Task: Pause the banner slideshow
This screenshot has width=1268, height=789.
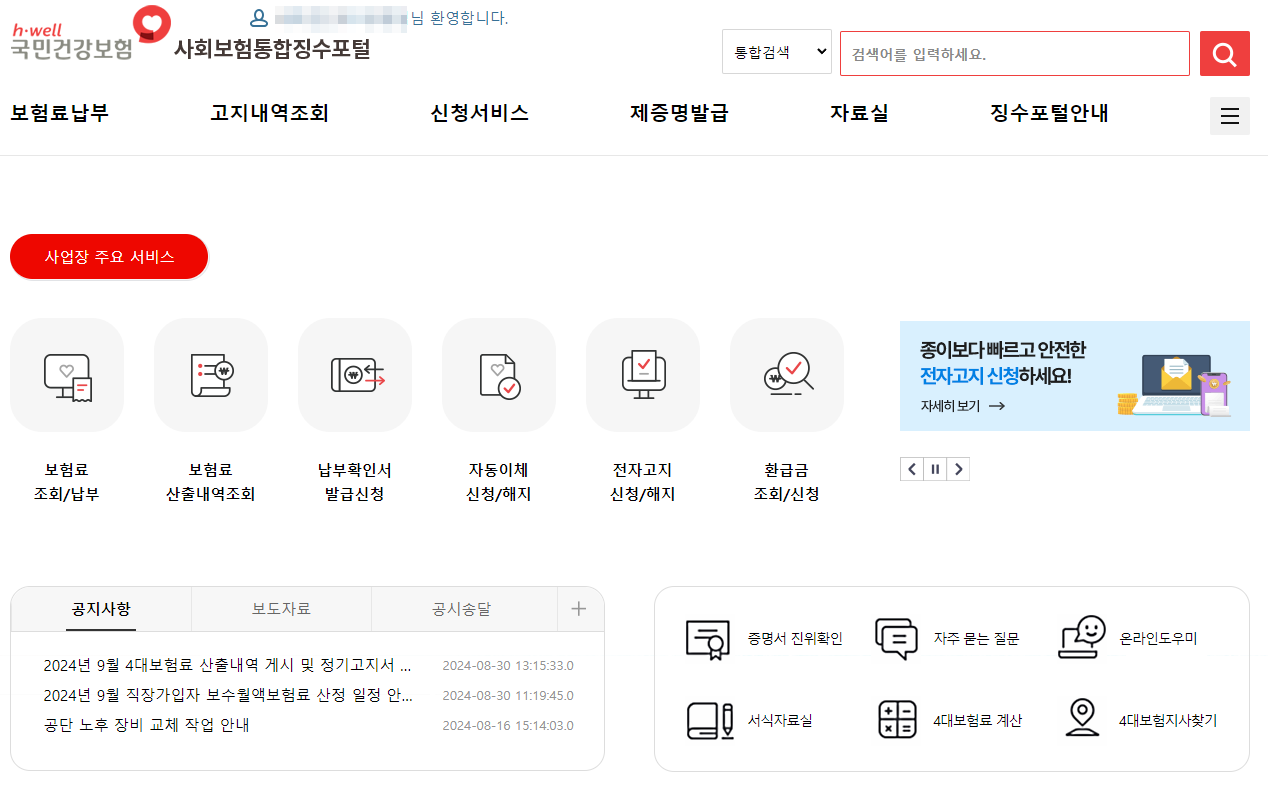Action: (935, 469)
